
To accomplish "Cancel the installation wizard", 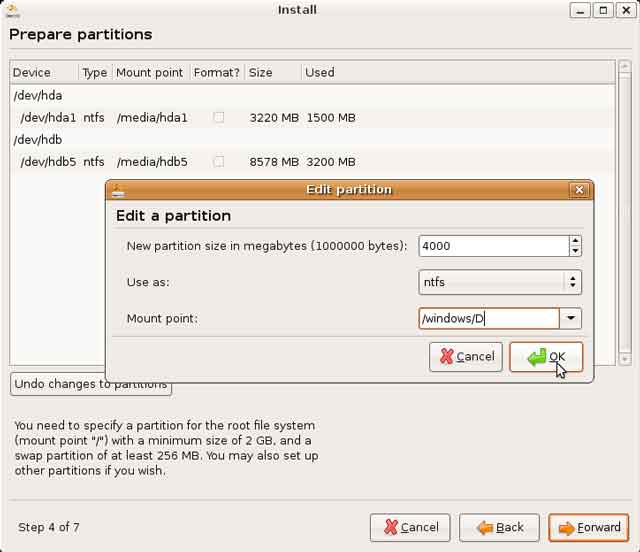I will click(x=409, y=528).
